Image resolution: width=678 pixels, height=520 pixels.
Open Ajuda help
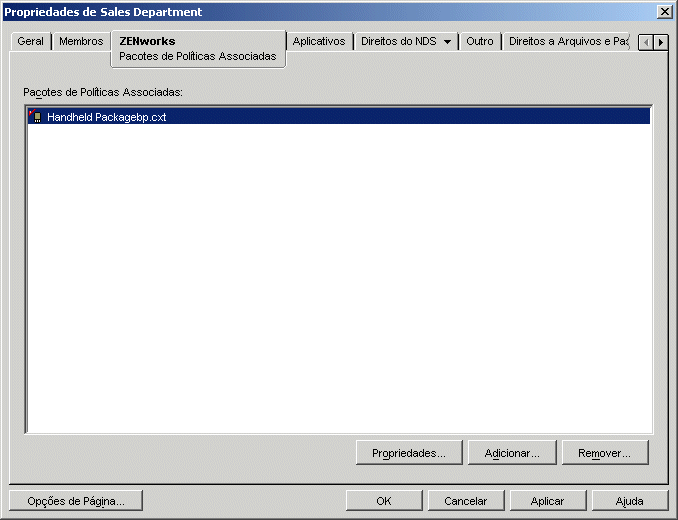[630, 501]
